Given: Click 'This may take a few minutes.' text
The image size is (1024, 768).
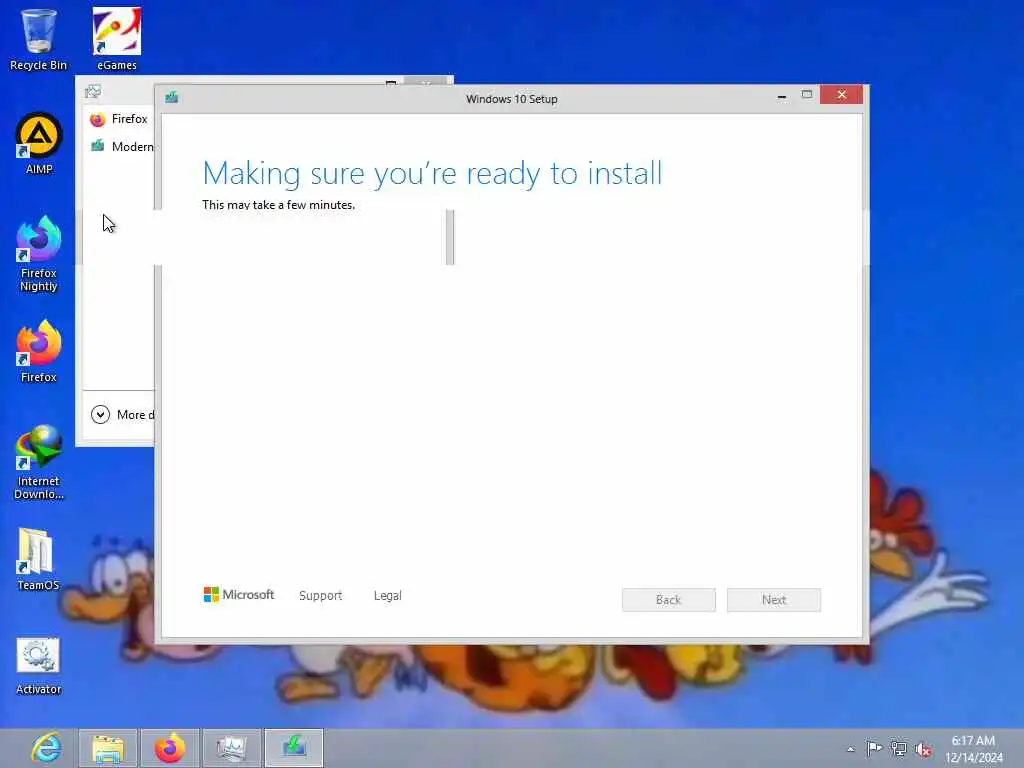Looking at the screenshot, I should coord(278,204).
